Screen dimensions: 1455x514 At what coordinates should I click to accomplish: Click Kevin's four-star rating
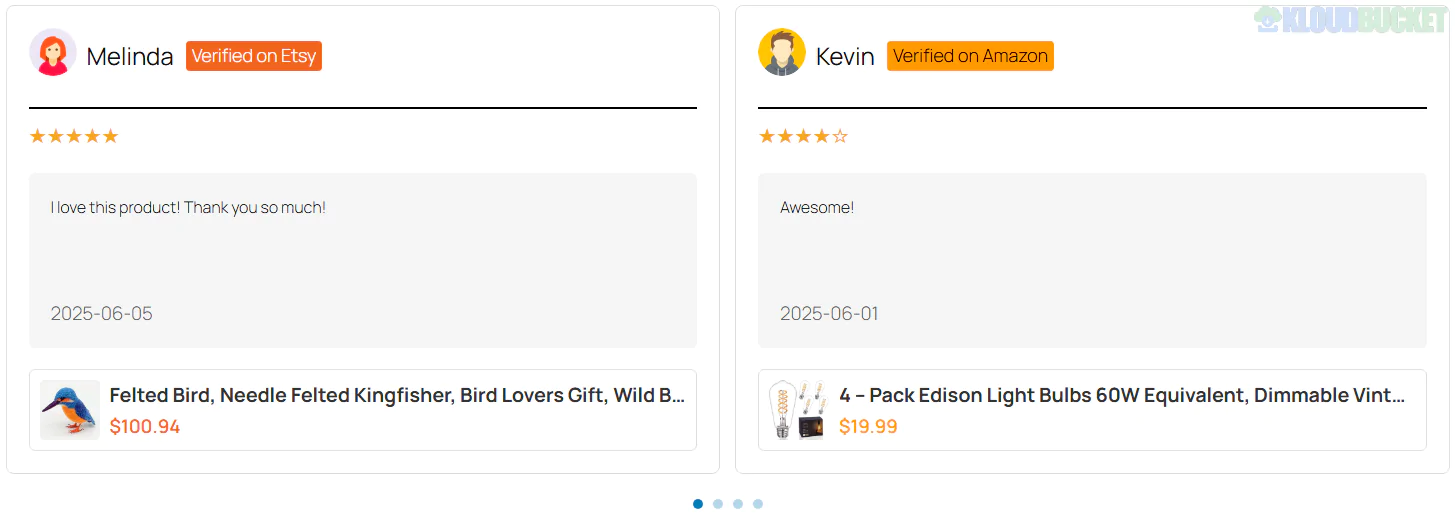click(x=803, y=136)
